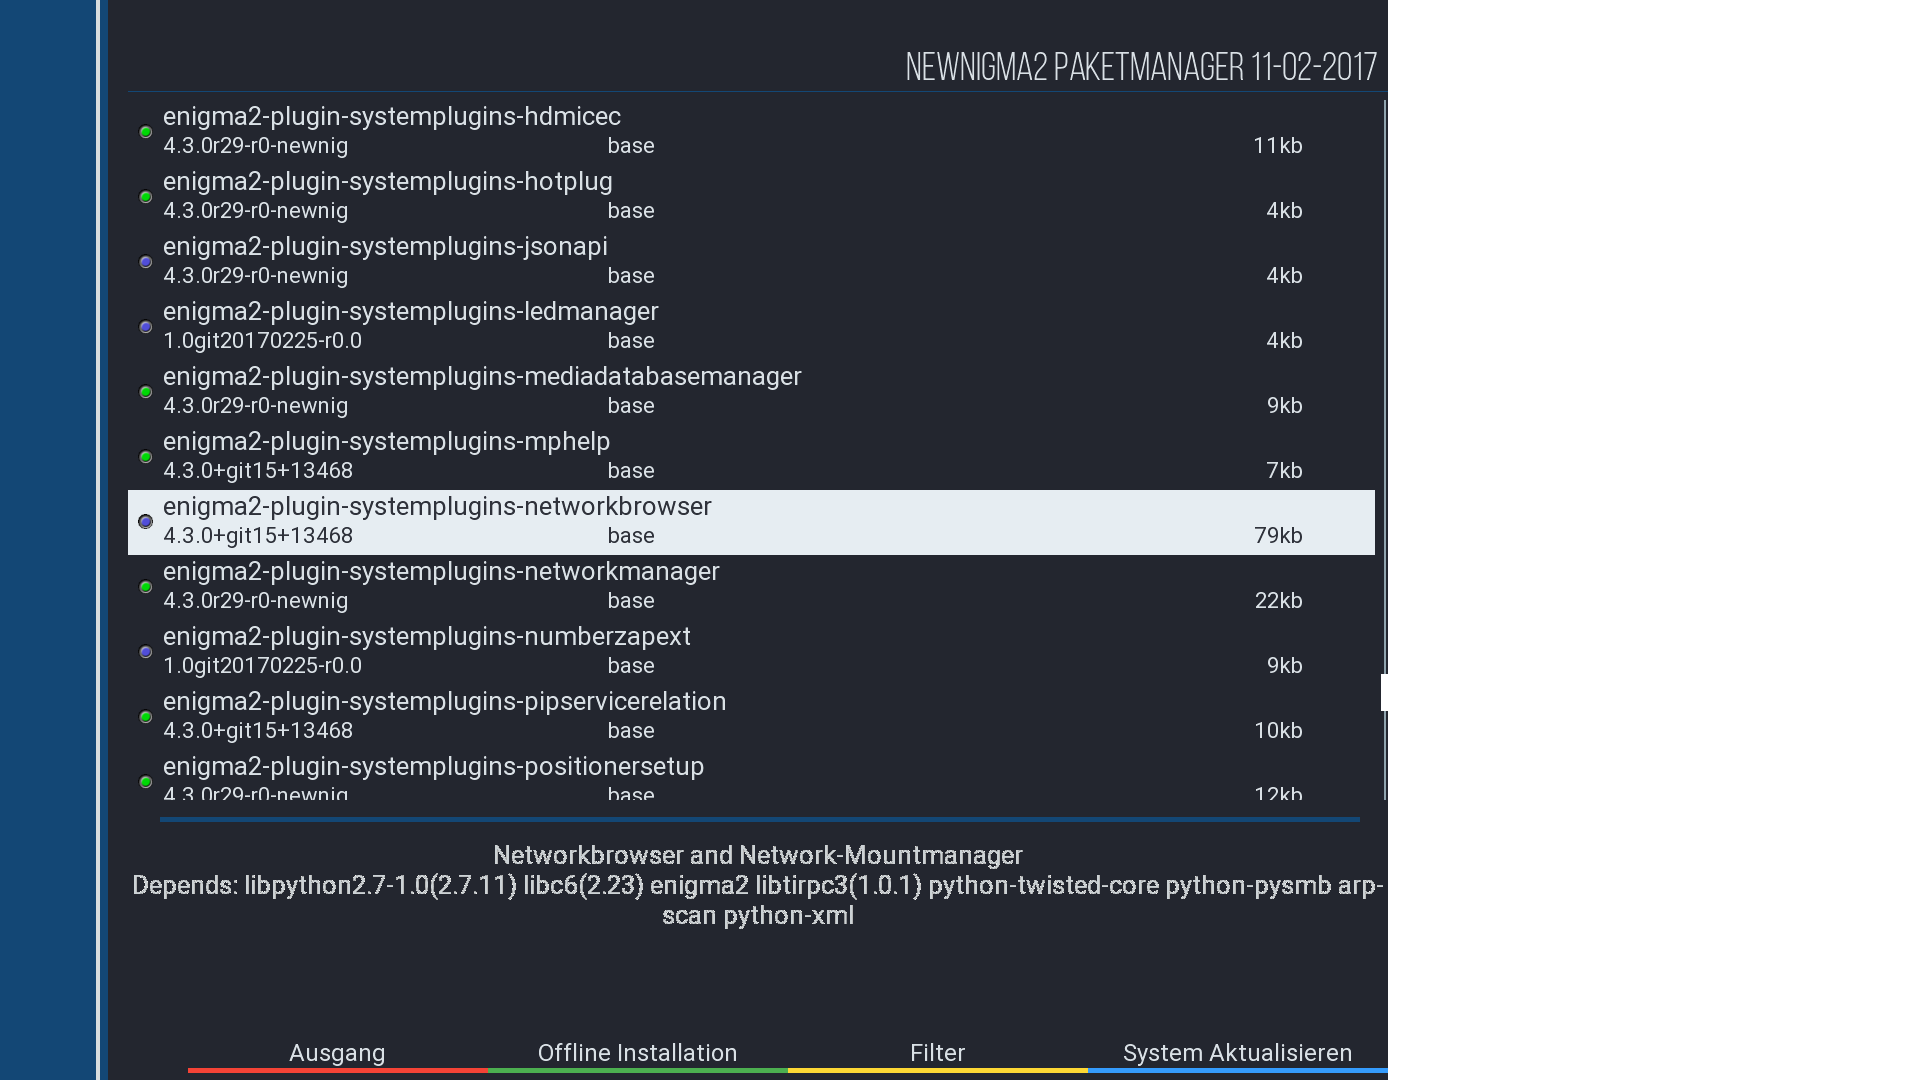1920x1080 pixels.
Task: Click blue dot on highlighted networkbrowser row
Action: pos(145,522)
